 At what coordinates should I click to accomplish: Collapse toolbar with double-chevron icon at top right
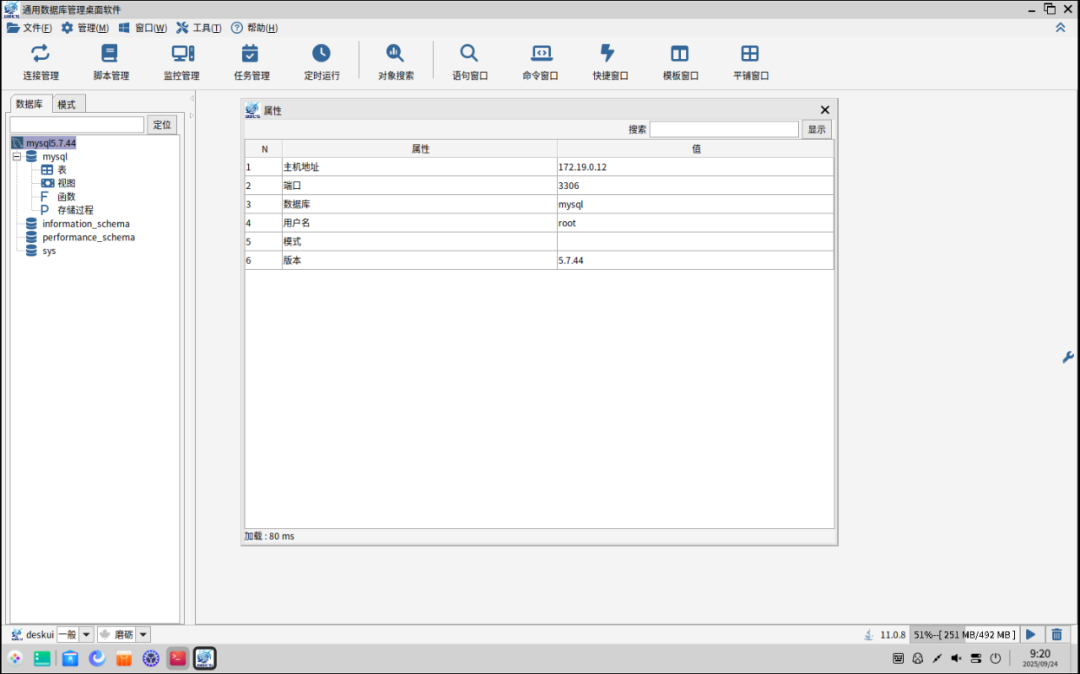1061,28
